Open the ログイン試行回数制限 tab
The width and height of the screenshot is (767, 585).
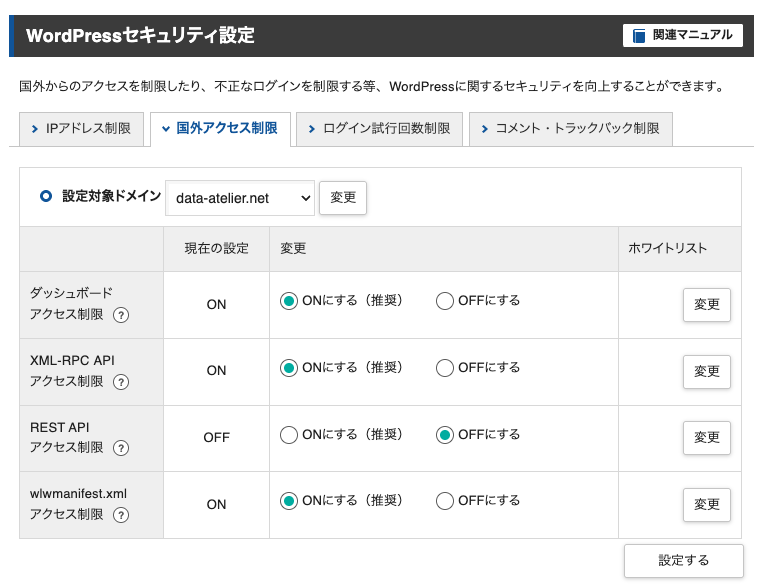pos(379,129)
